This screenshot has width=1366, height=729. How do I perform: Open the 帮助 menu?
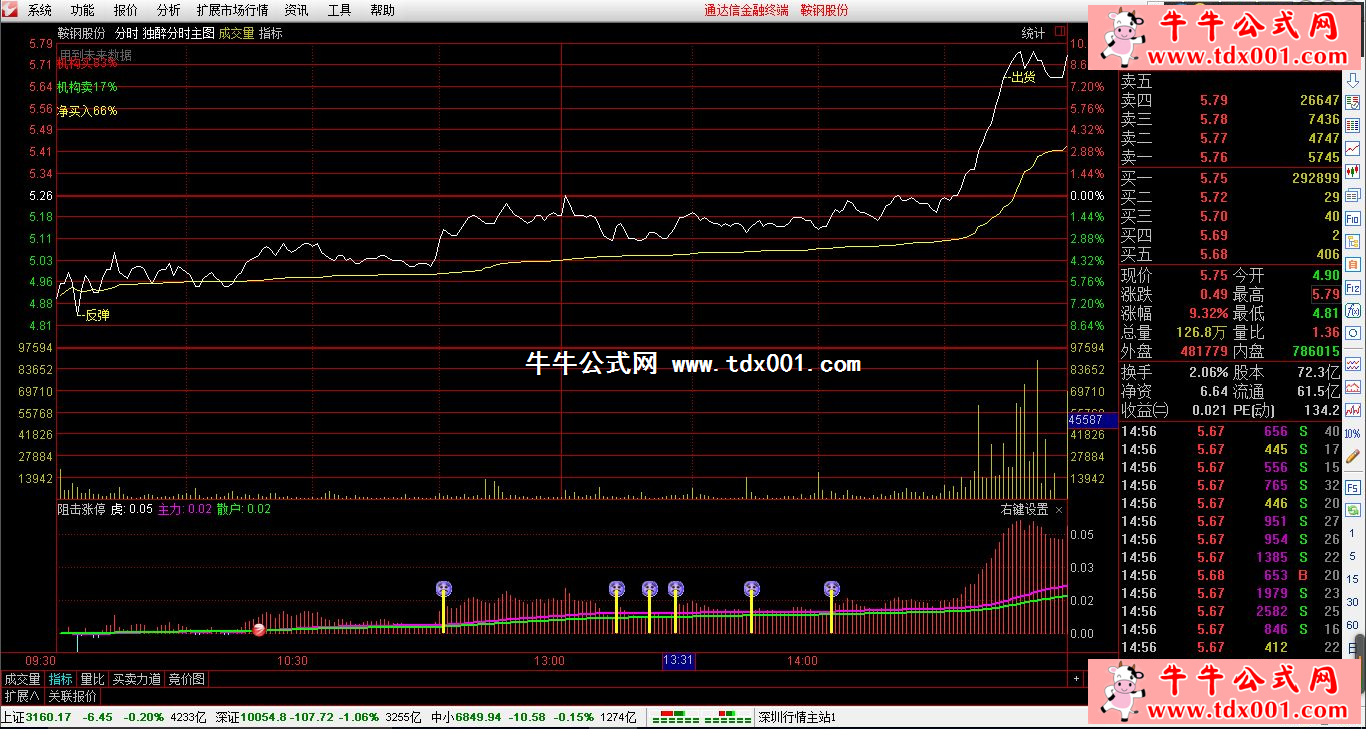tap(382, 10)
